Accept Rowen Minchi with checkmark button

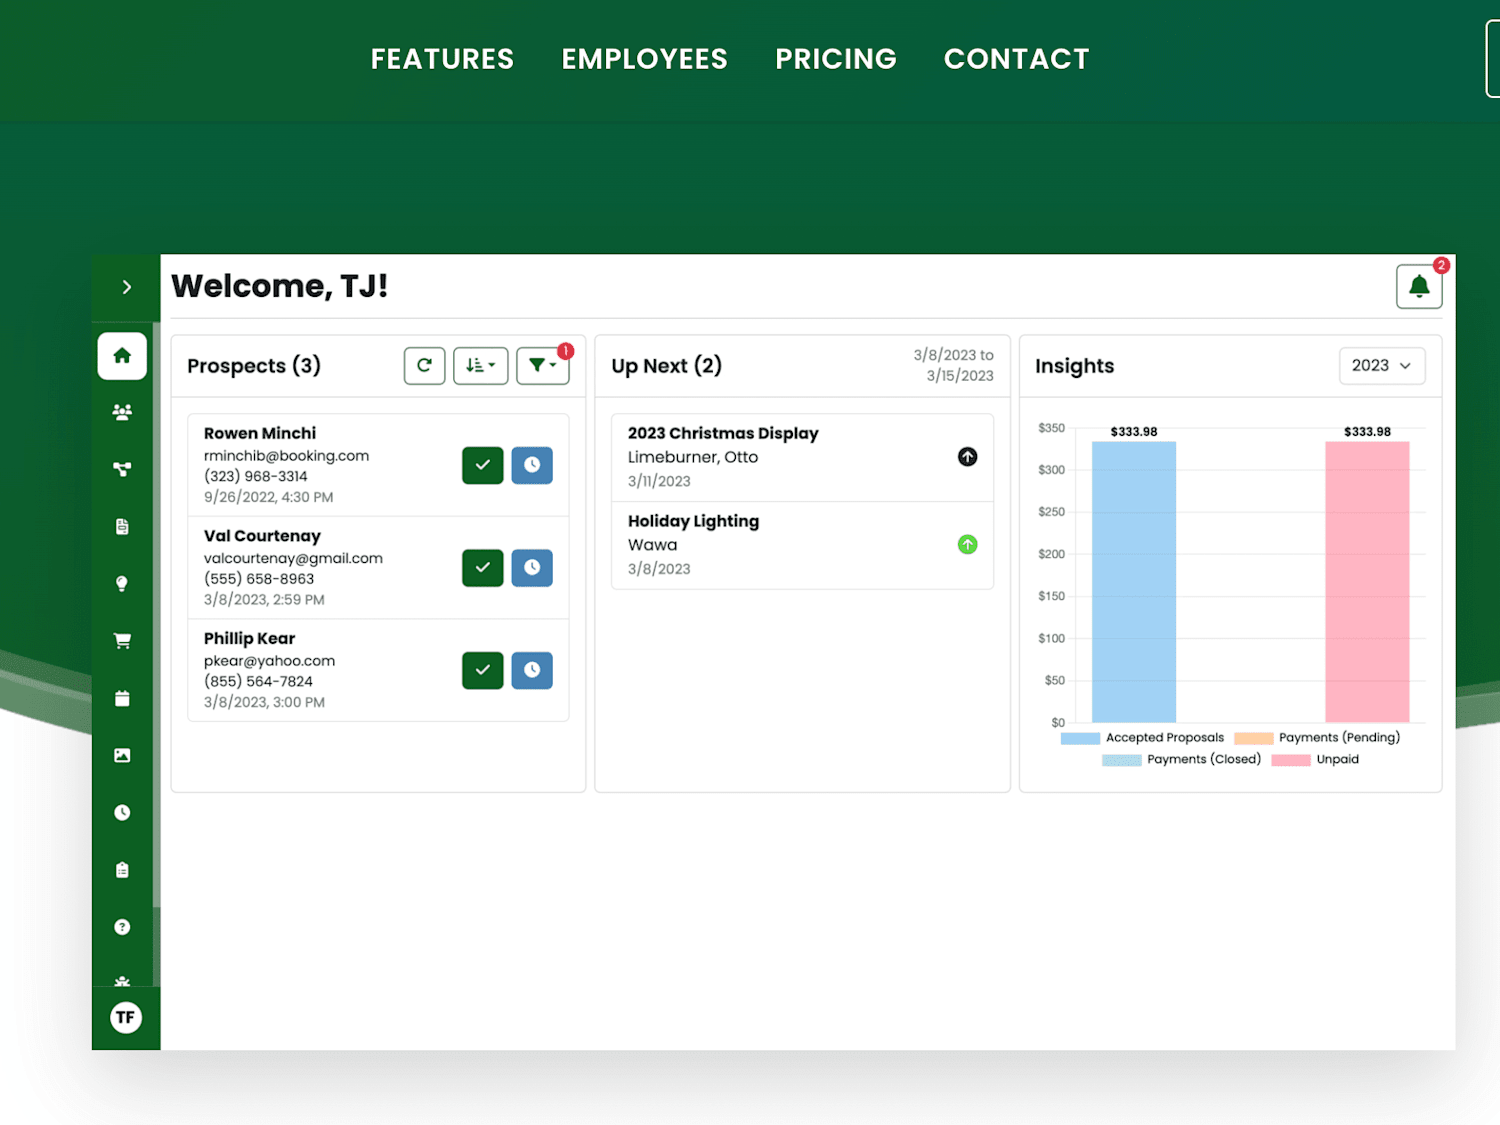[x=483, y=465]
